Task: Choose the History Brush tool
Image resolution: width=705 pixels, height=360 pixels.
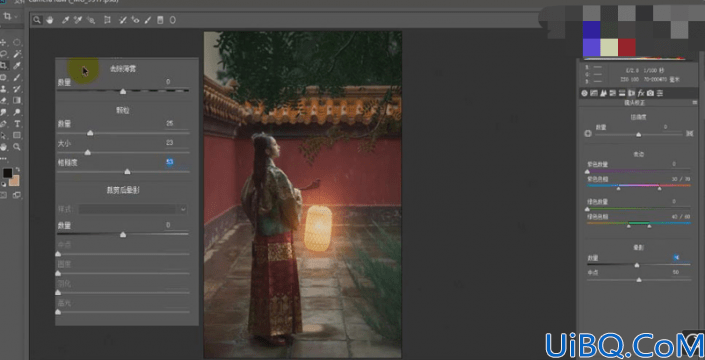Action: 17,89
